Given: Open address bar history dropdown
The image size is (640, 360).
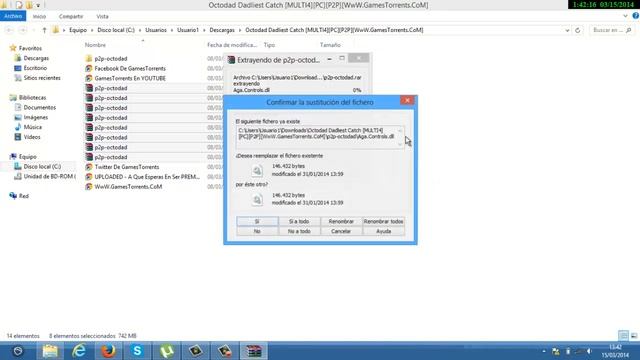Looking at the screenshot, I should [567, 30].
